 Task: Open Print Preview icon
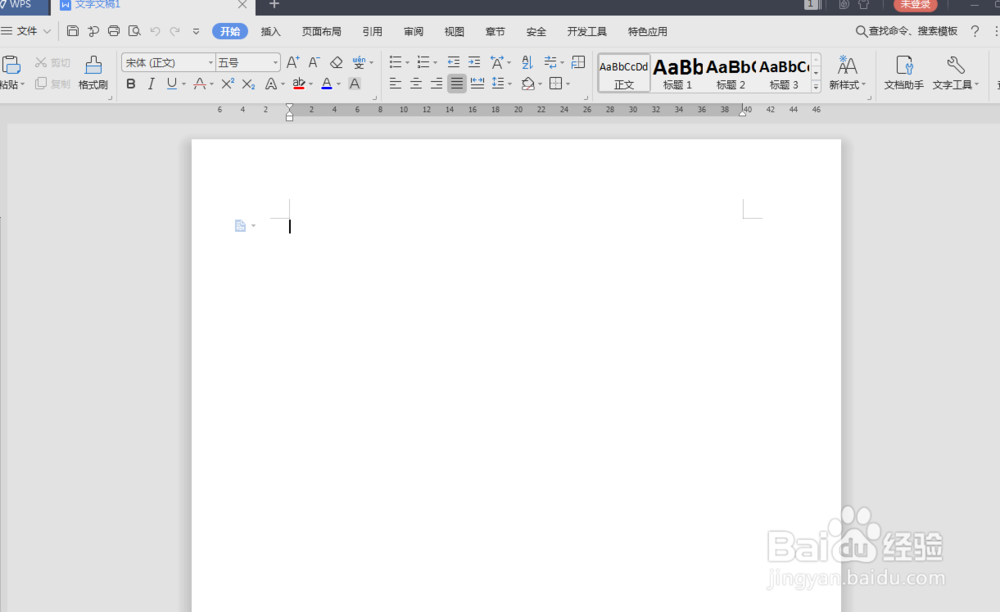[x=134, y=31]
